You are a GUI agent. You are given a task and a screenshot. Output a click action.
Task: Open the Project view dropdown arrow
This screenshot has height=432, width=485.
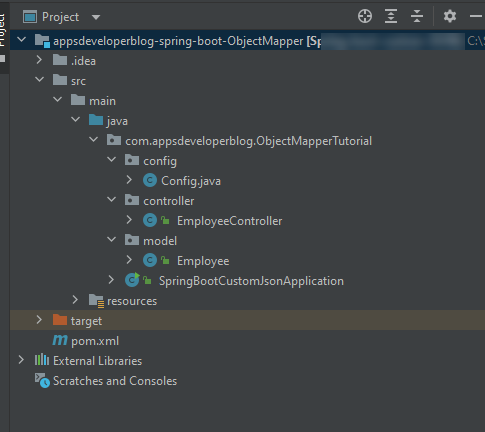[96, 17]
